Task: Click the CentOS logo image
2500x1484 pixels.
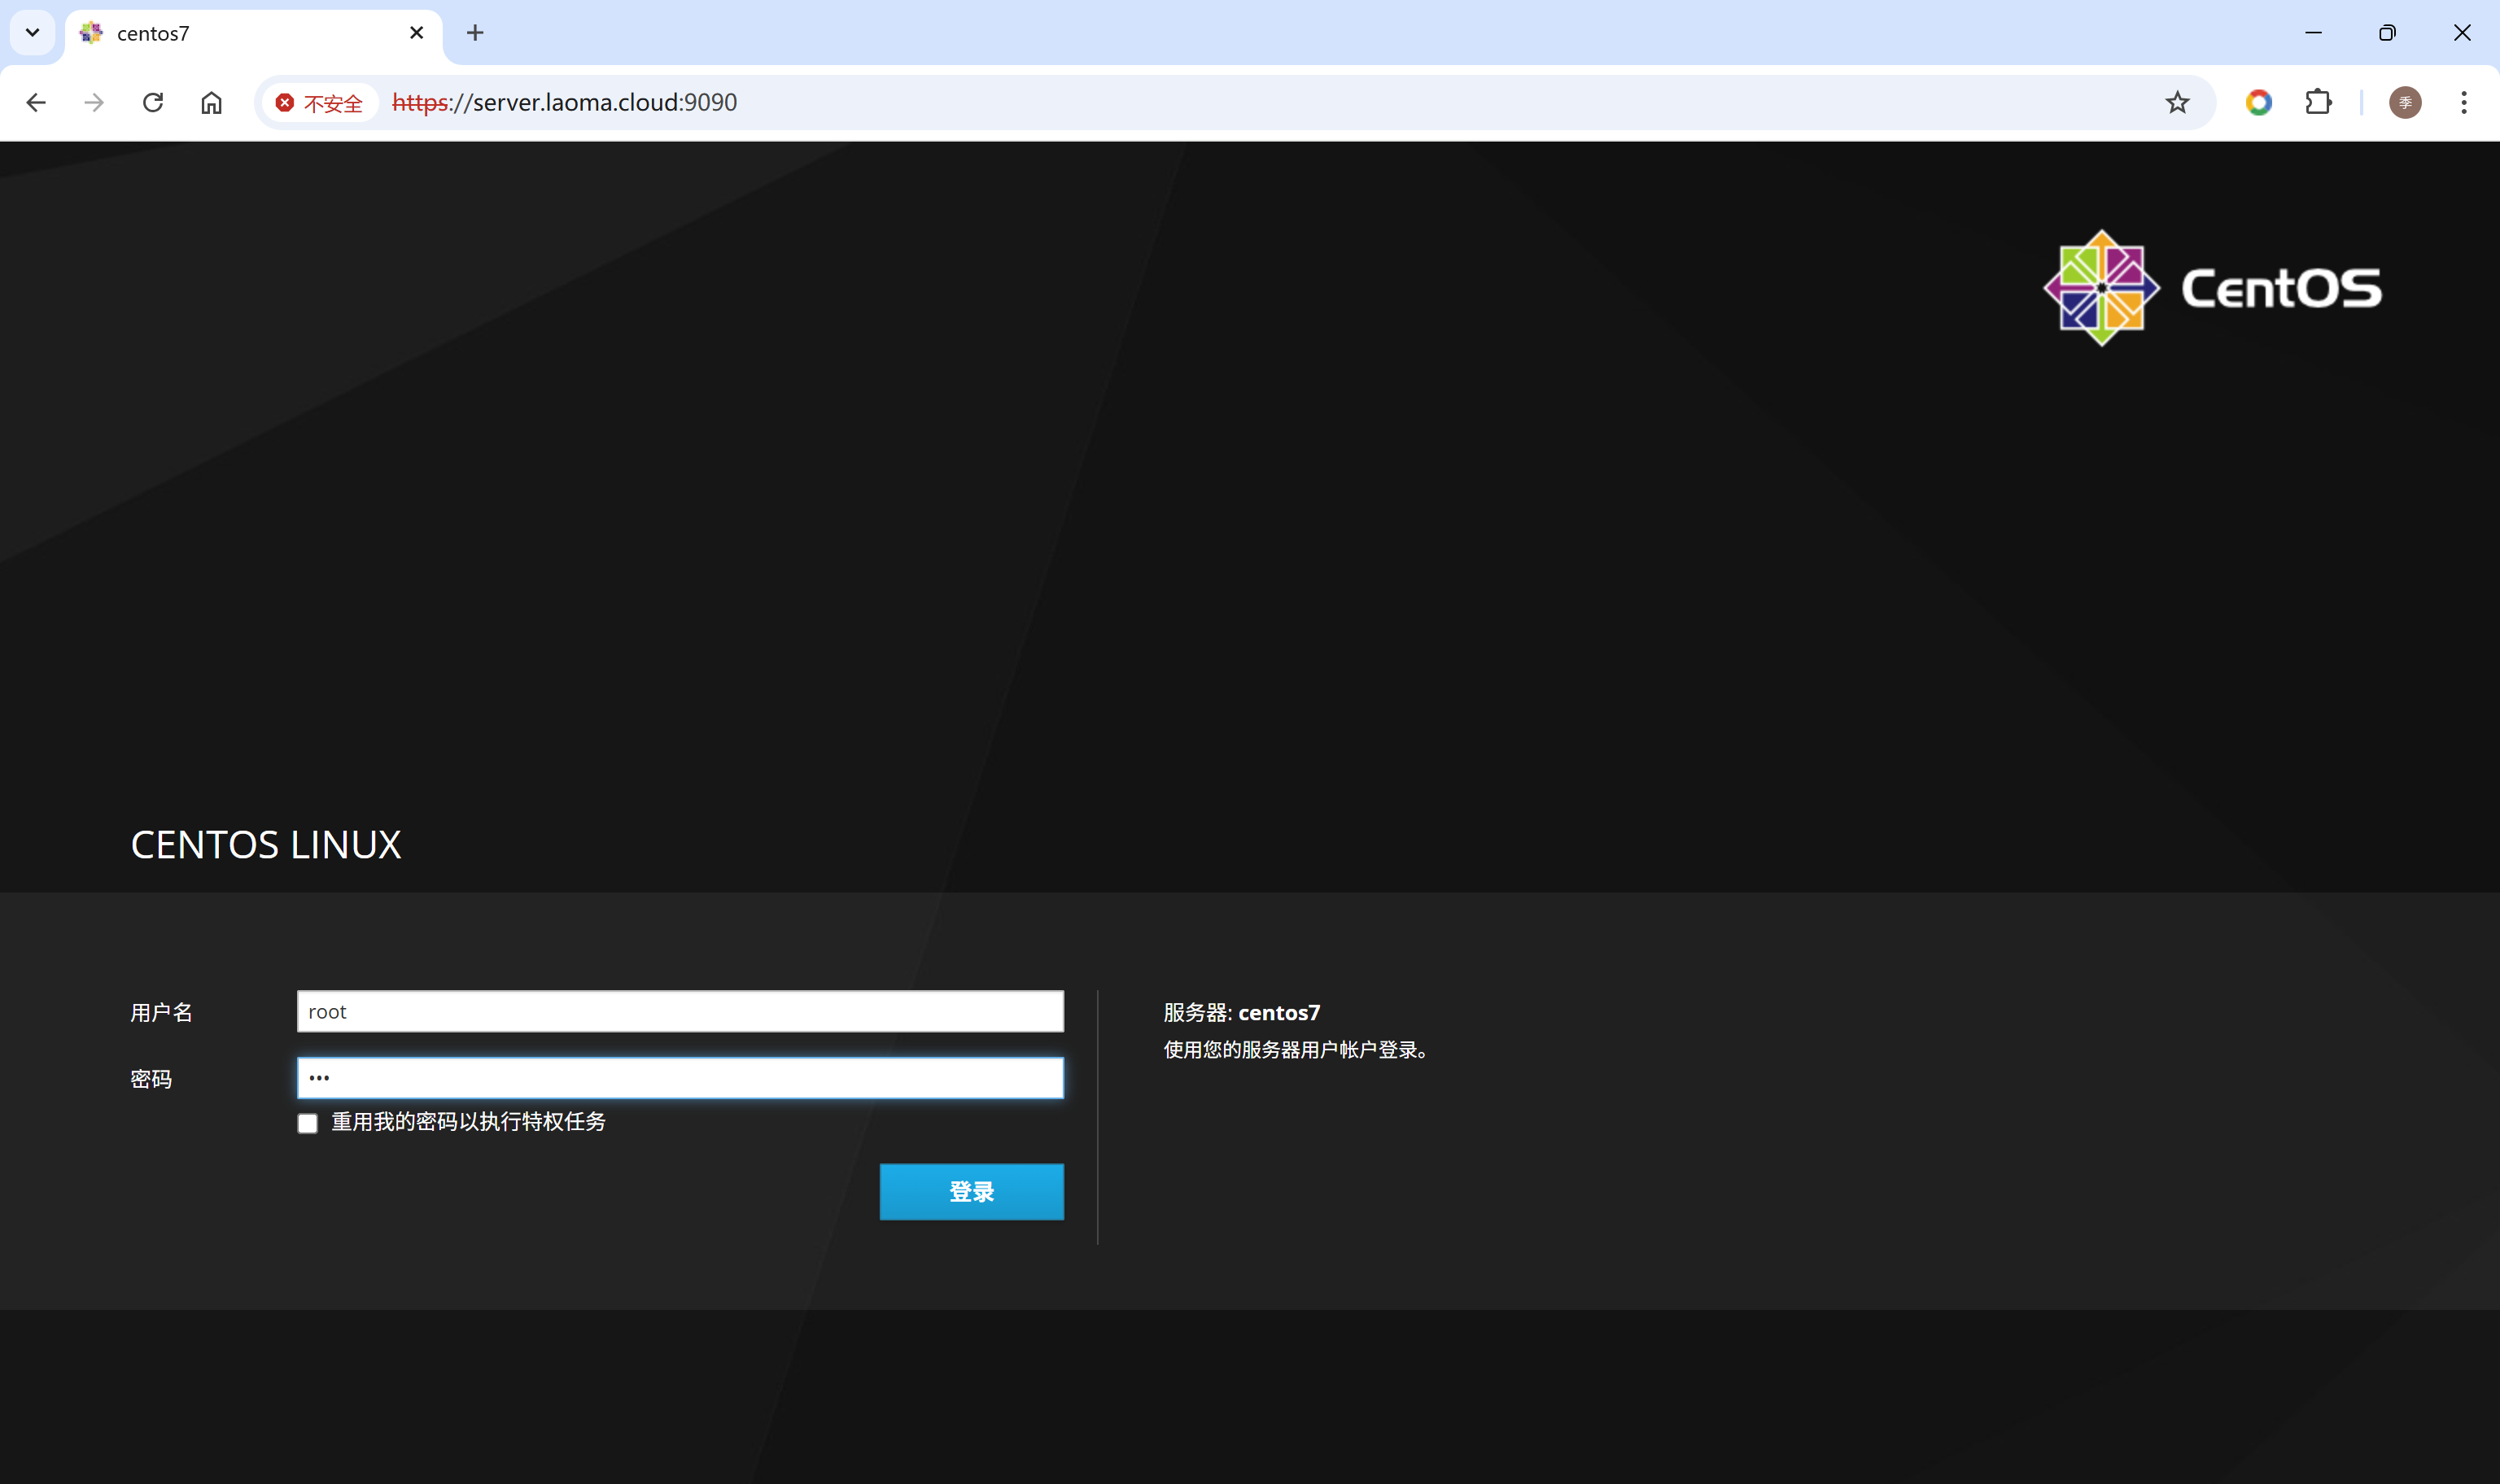Action: (2212, 288)
